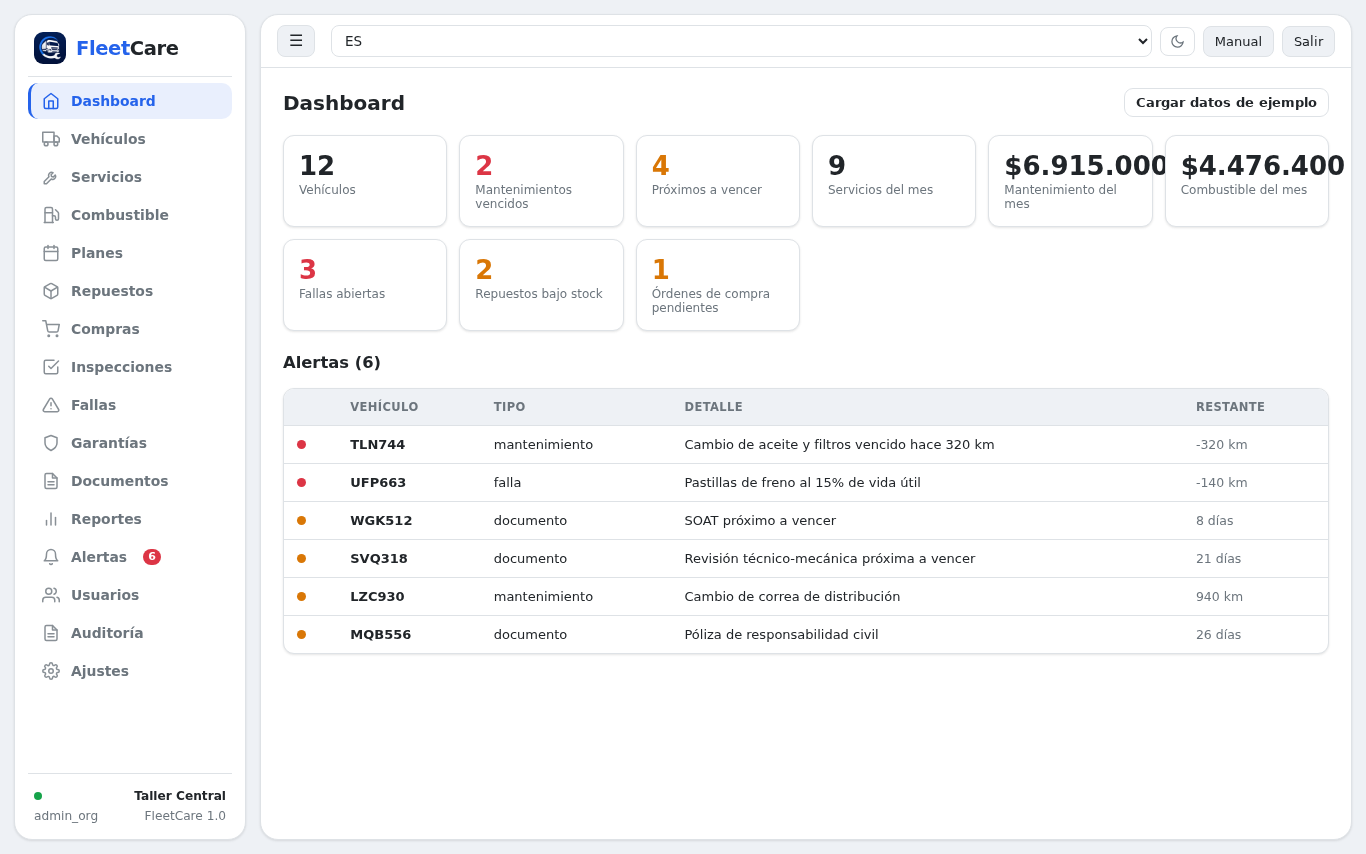Click vehicle plate LZC930
The height and width of the screenshot is (854, 1366).
(377, 597)
